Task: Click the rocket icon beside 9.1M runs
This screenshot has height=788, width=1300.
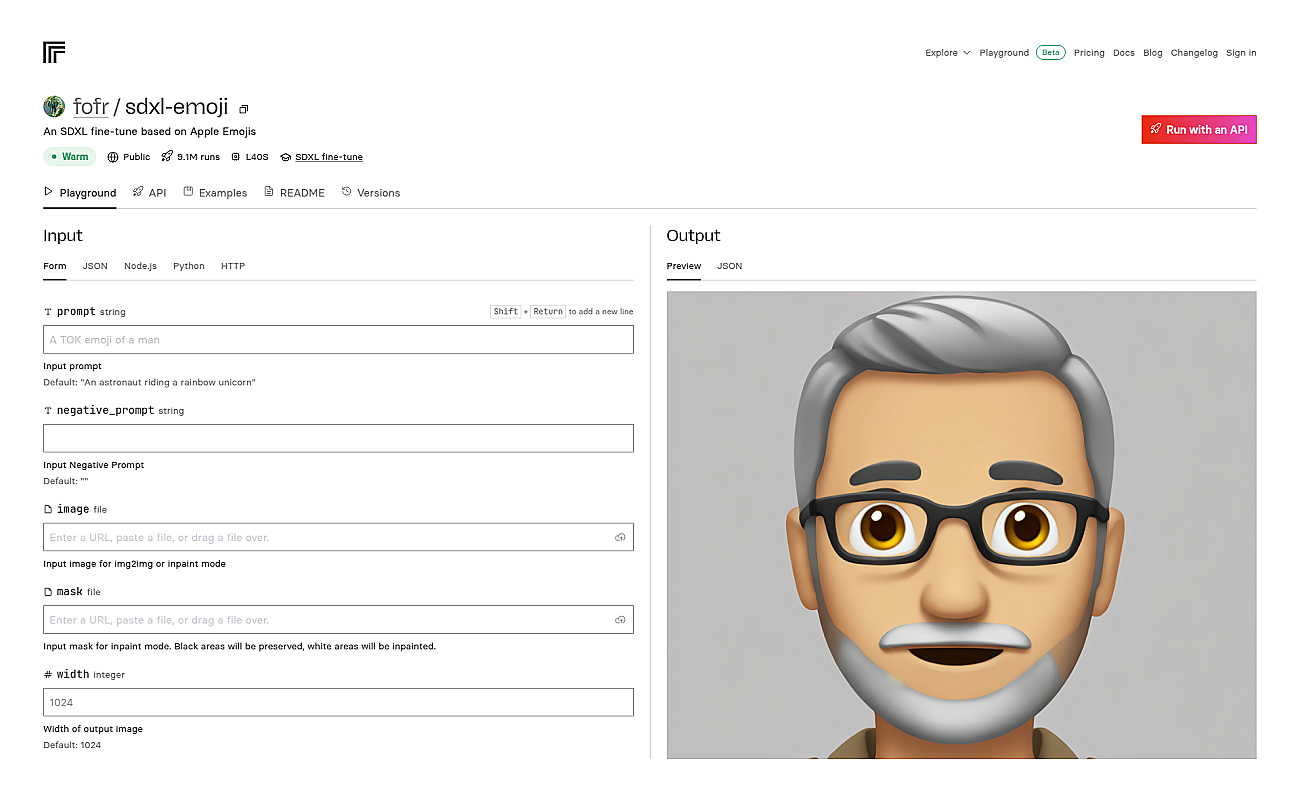Action: point(167,157)
